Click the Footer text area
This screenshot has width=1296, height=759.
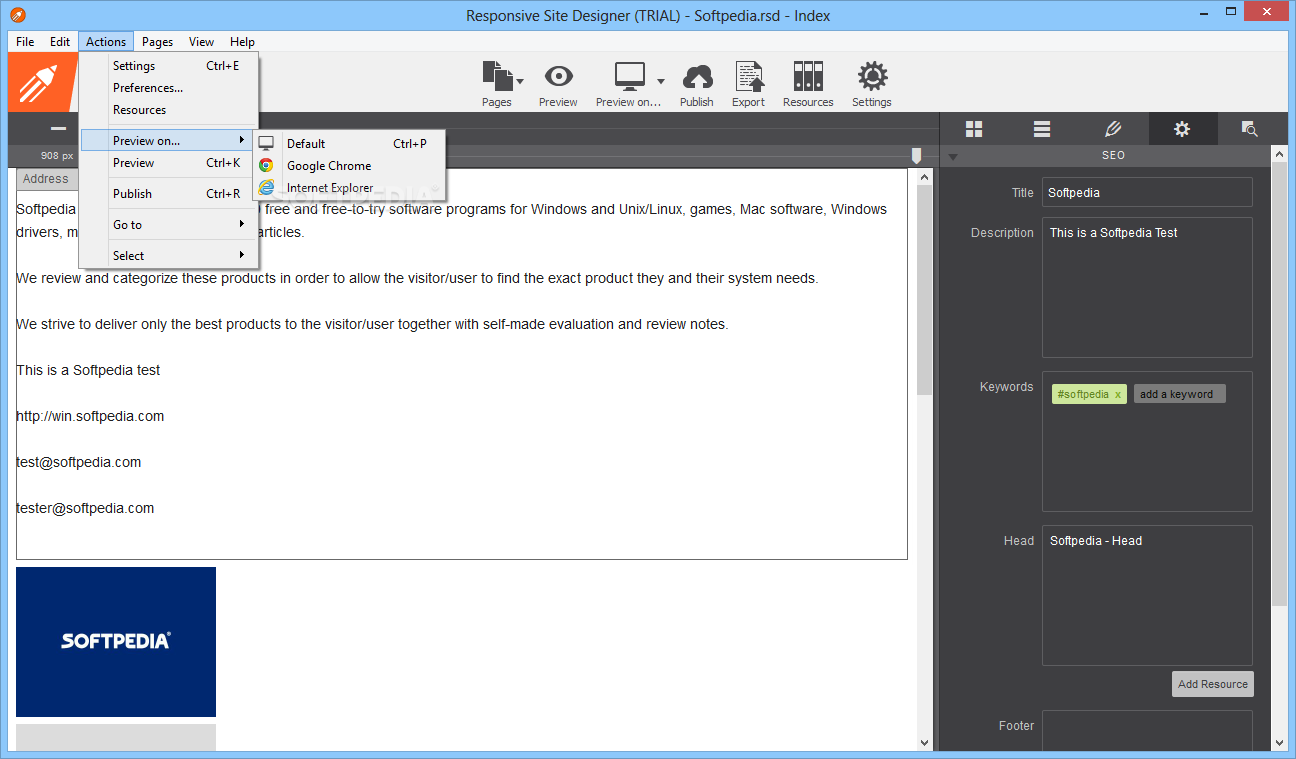pos(1147,730)
